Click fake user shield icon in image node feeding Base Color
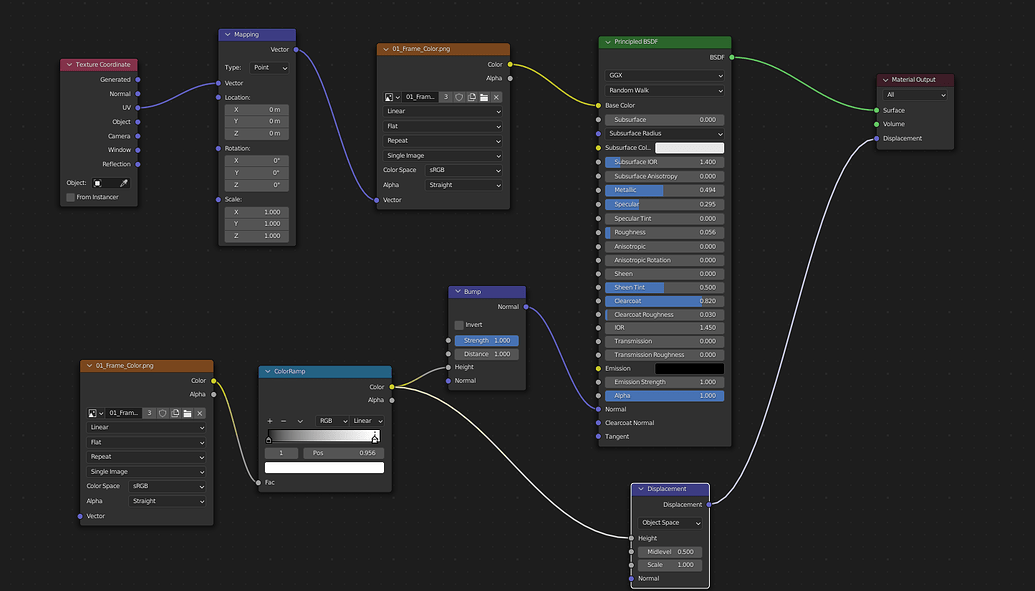Viewport: 1035px width, 591px height. (x=459, y=97)
